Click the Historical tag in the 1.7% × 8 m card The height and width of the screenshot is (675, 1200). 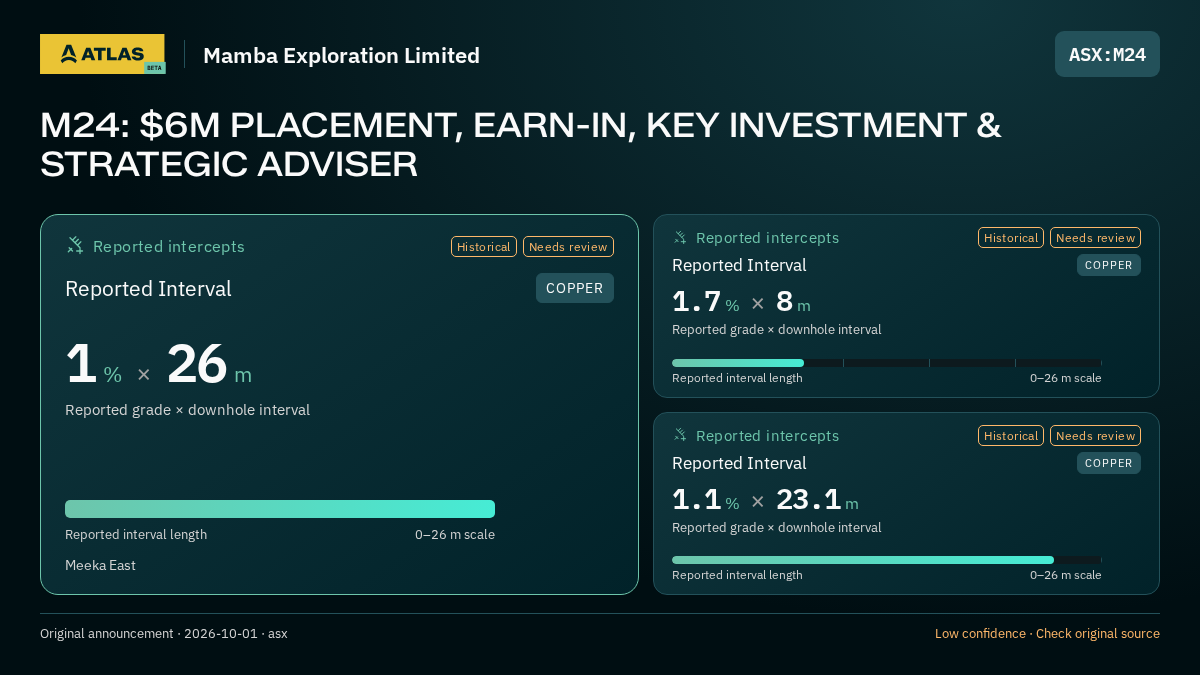tap(1011, 237)
